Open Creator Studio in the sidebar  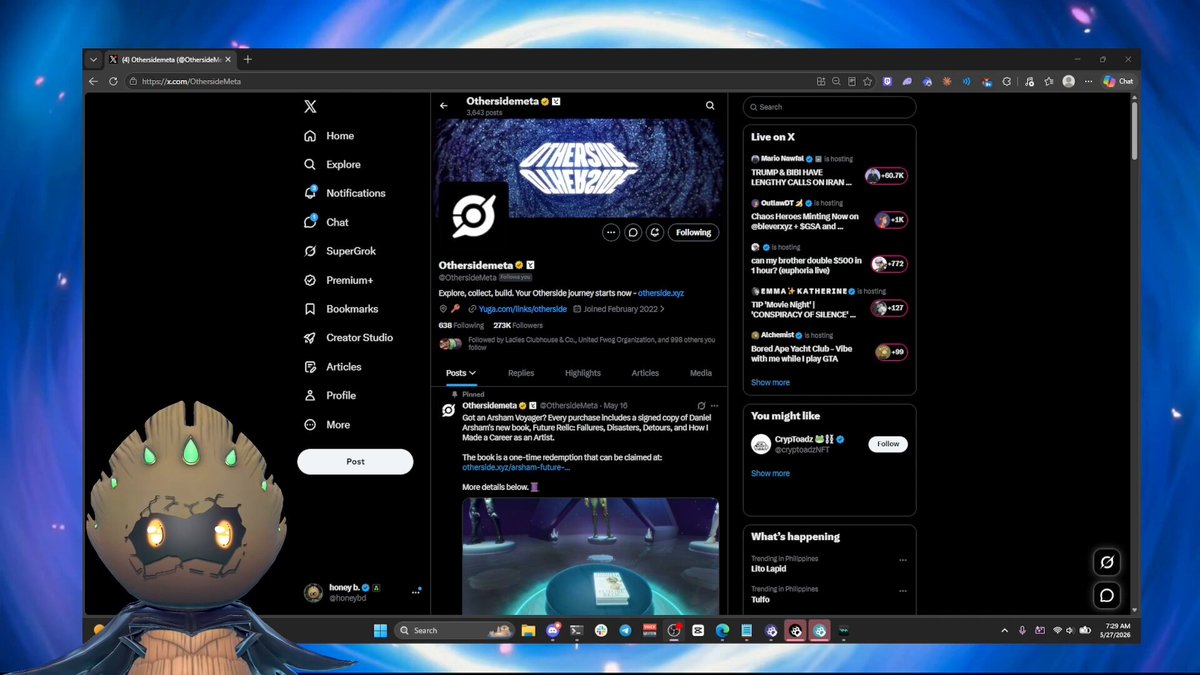click(x=348, y=338)
